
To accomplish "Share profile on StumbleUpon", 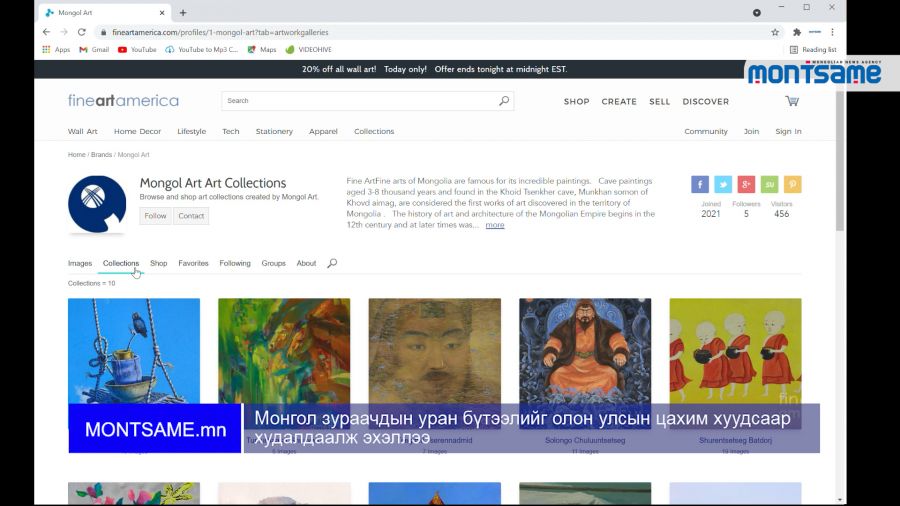I will coord(769,184).
